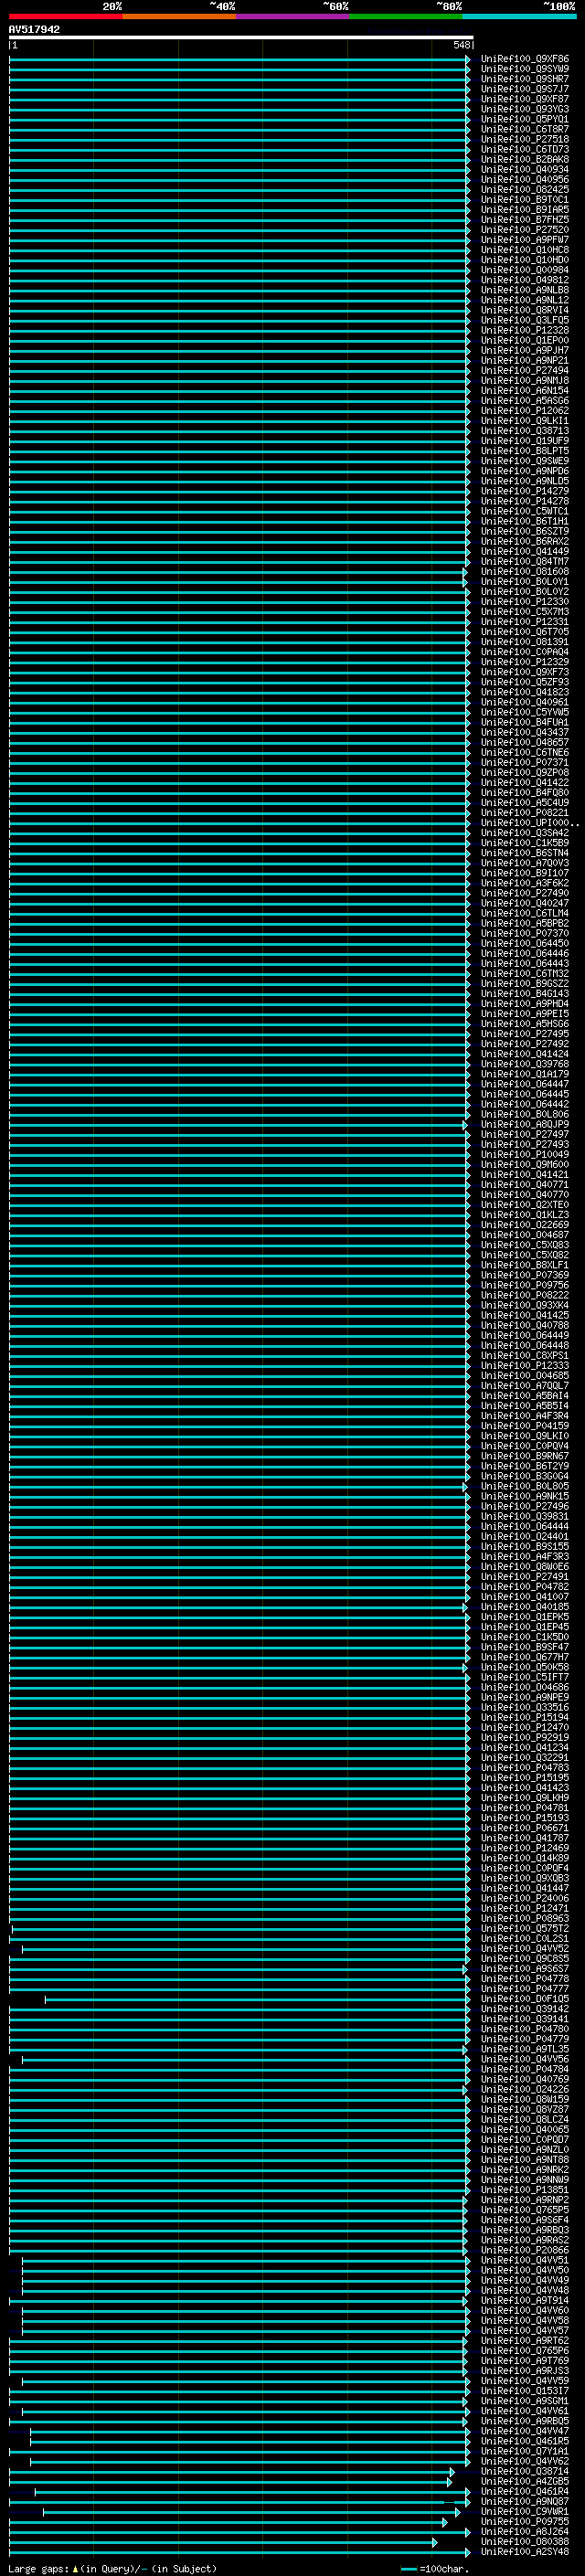Select the UniRef100_B0L805 label
The image size is (585, 2576).
(525, 1486)
